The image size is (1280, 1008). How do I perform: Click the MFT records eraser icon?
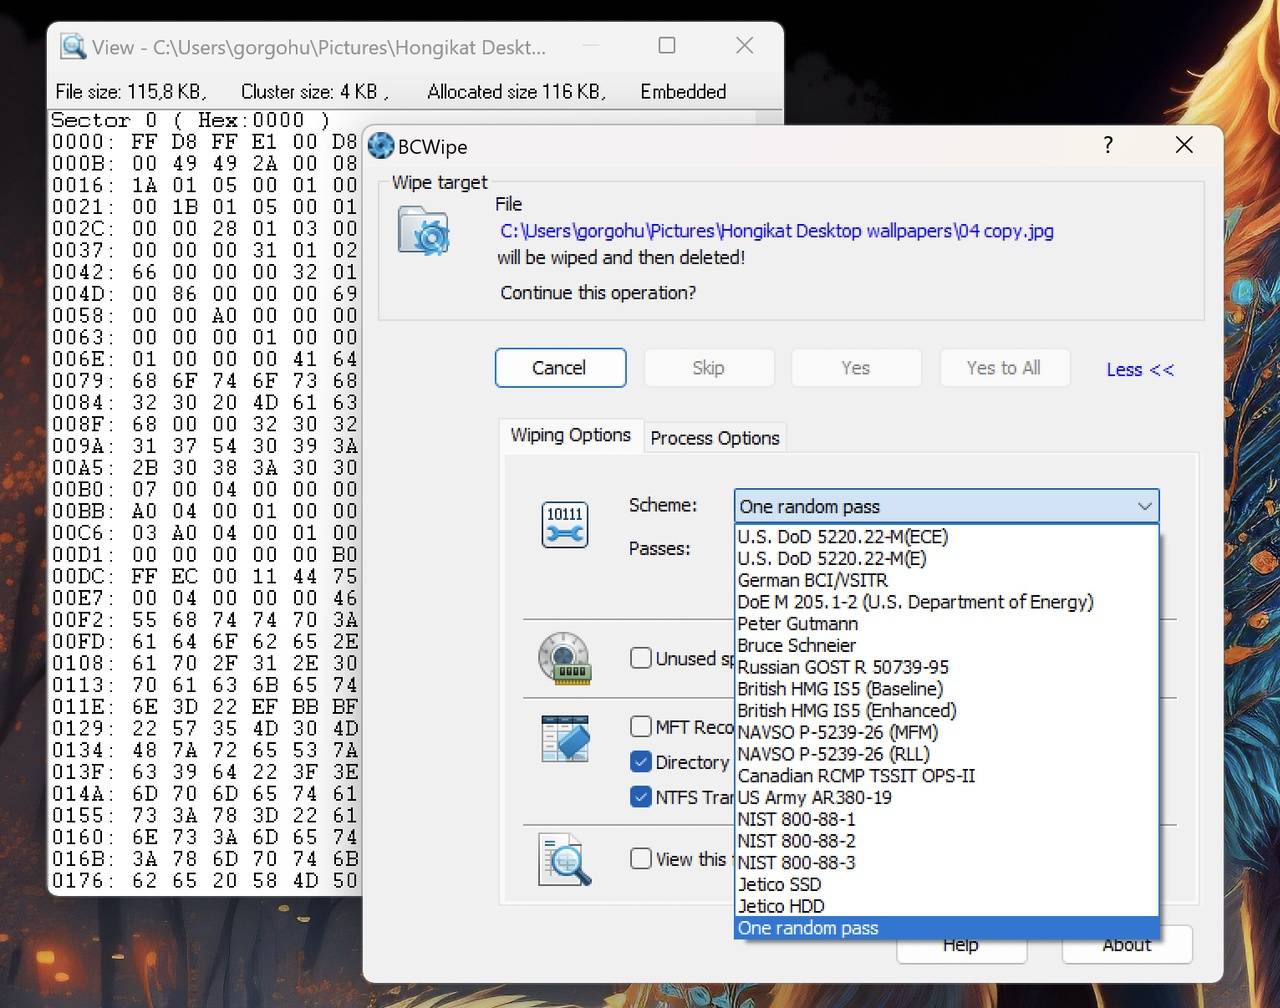[x=565, y=740]
